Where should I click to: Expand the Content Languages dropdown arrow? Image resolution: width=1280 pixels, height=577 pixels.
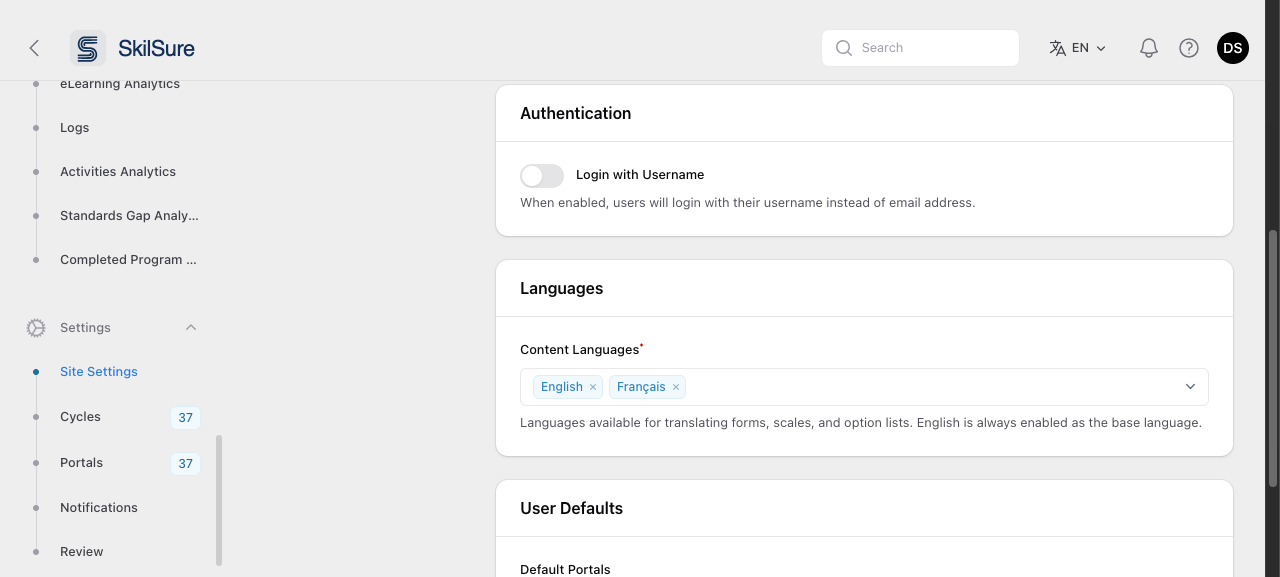tap(1190, 387)
